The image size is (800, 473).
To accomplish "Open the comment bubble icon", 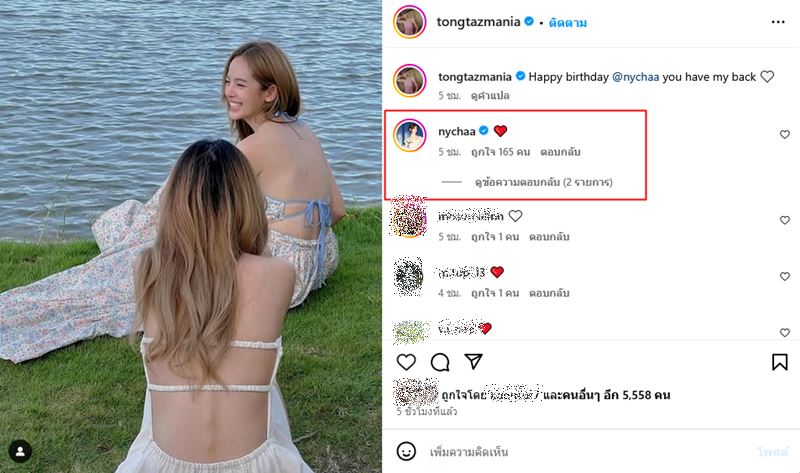I will click(440, 362).
